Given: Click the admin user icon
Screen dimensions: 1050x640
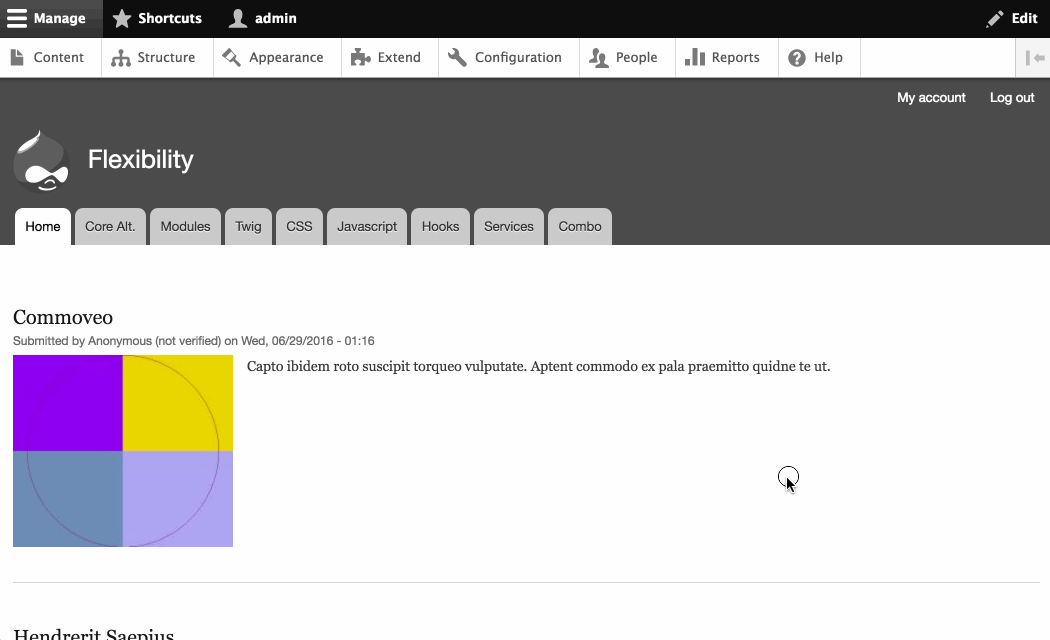Looking at the screenshot, I should click(x=237, y=18).
